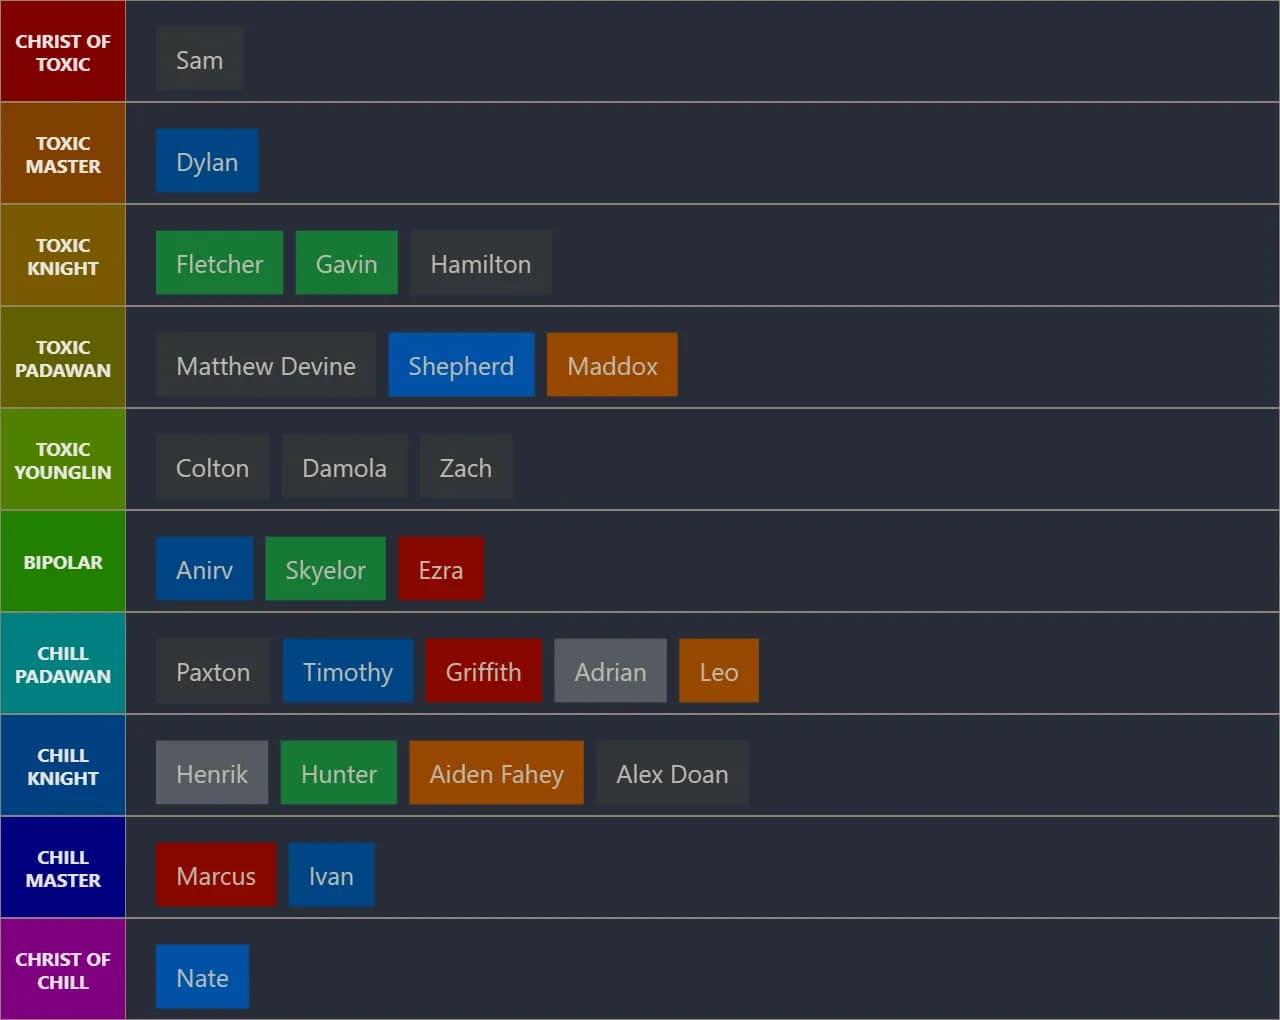Select the Hamilton name tile

click(480, 264)
